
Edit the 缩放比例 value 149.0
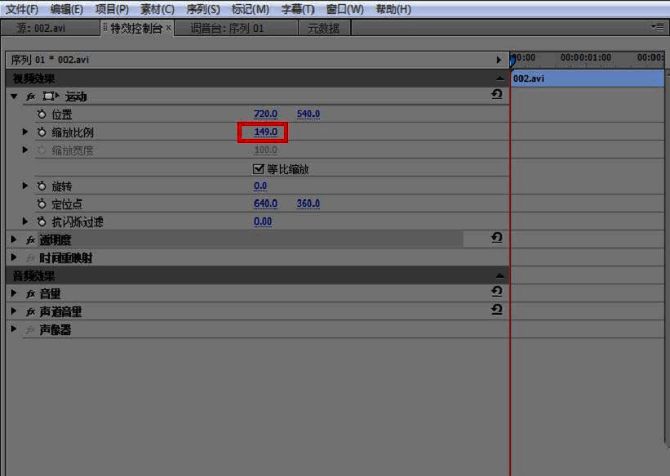pos(265,132)
